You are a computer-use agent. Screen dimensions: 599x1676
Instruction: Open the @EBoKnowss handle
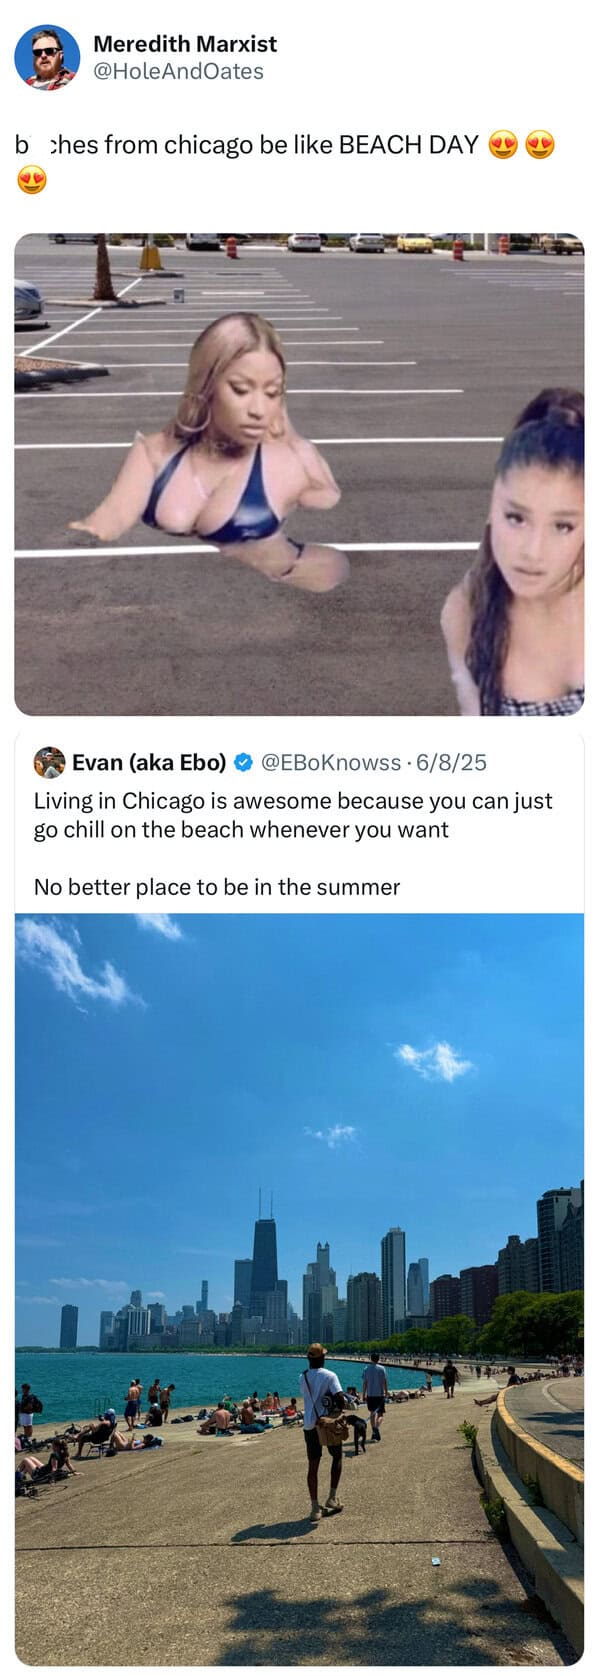tap(331, 763)
